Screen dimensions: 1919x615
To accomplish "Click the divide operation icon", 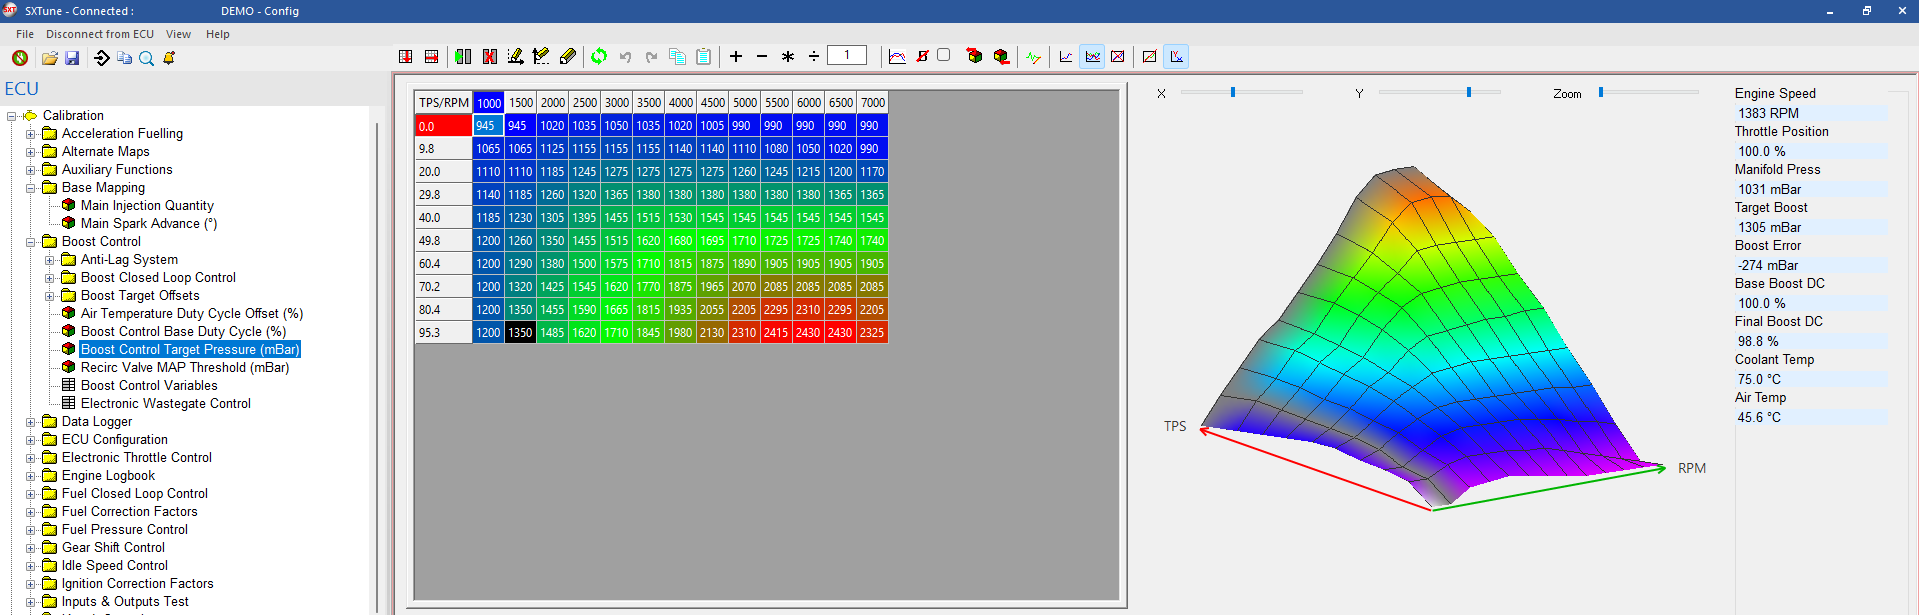I will pyautogui.click(x=814, y=57).
